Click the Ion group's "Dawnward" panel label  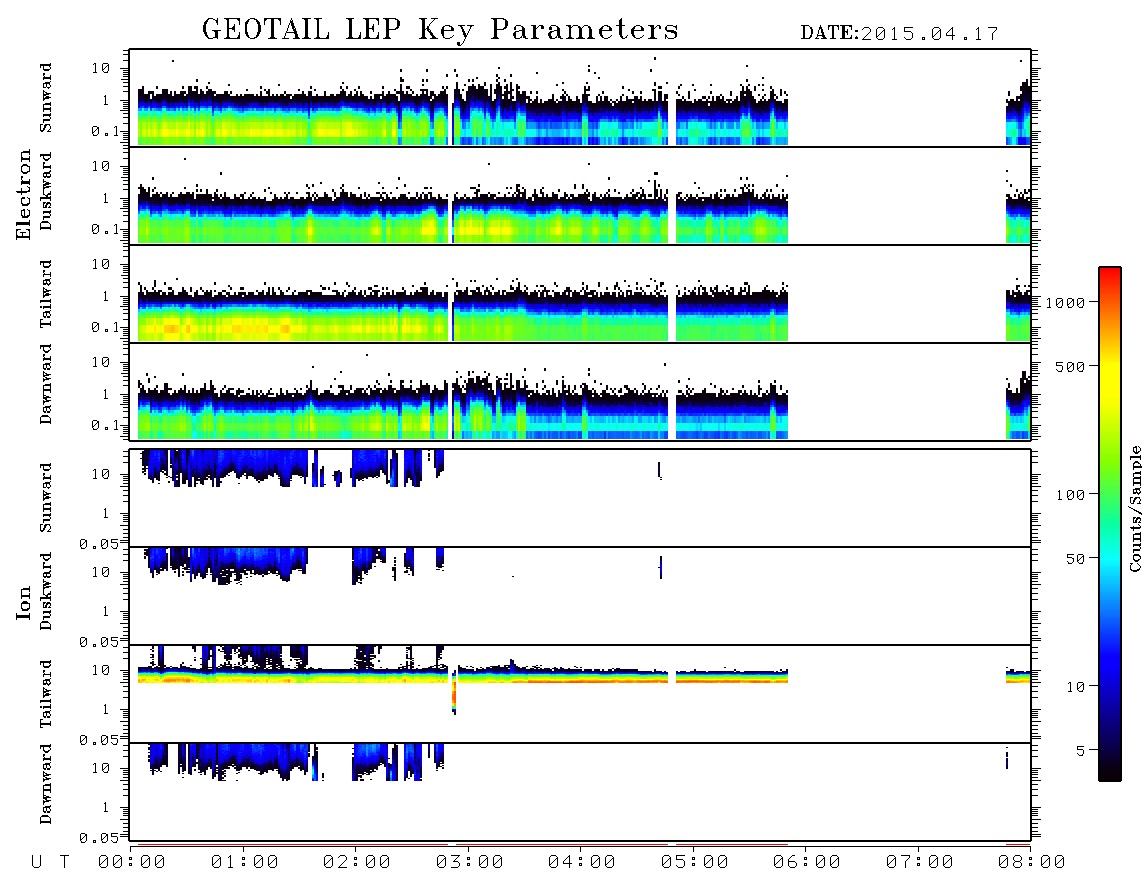coord(45,784)
